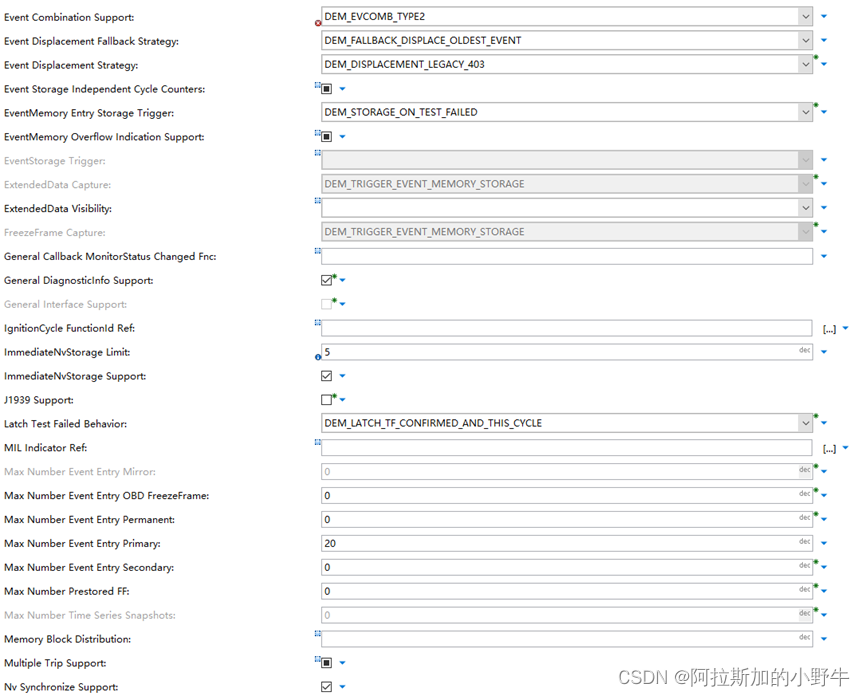Uncheck the ImmediateNvStorage Support checkbox
The image size is (865, 696).
click(326, 375)
